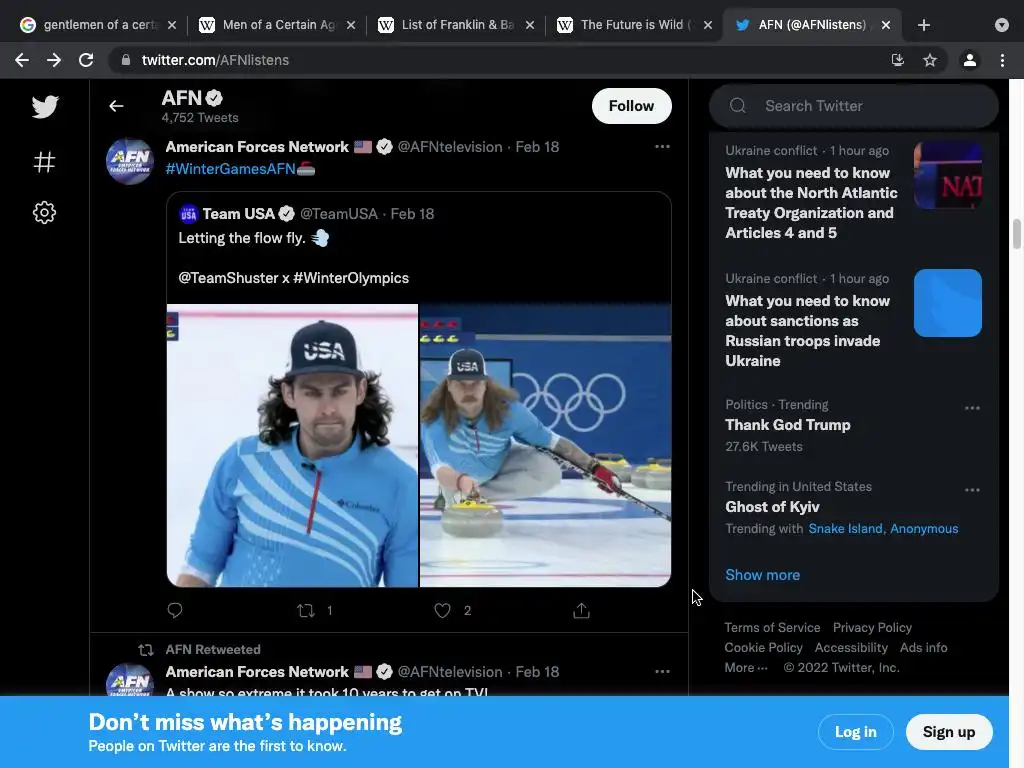Go back using the arrow beside AFN
Screen dimensions: 1024x768
[x=117, y=106]
